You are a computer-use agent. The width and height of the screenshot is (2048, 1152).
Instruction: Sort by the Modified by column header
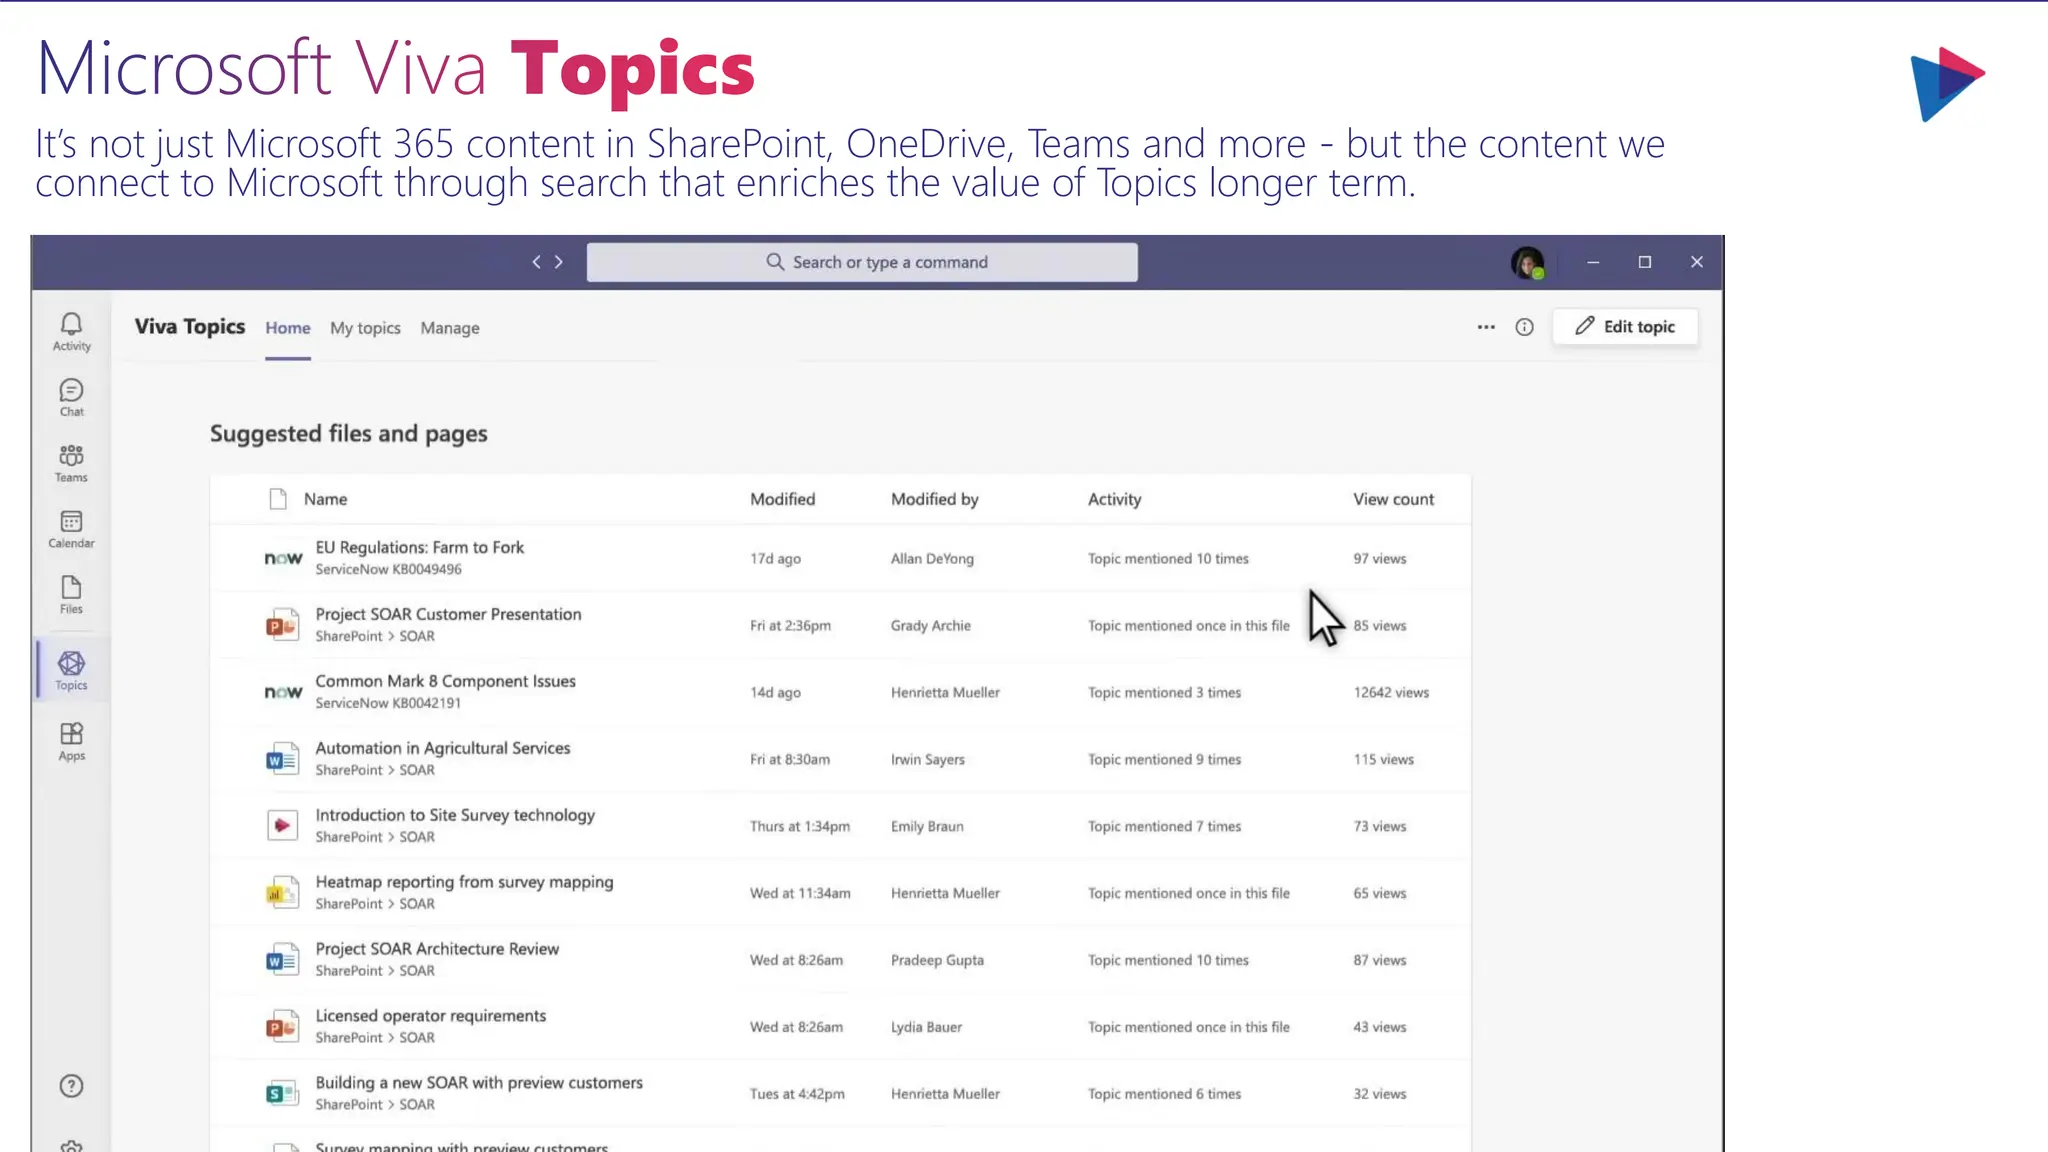tap(934, 499)
